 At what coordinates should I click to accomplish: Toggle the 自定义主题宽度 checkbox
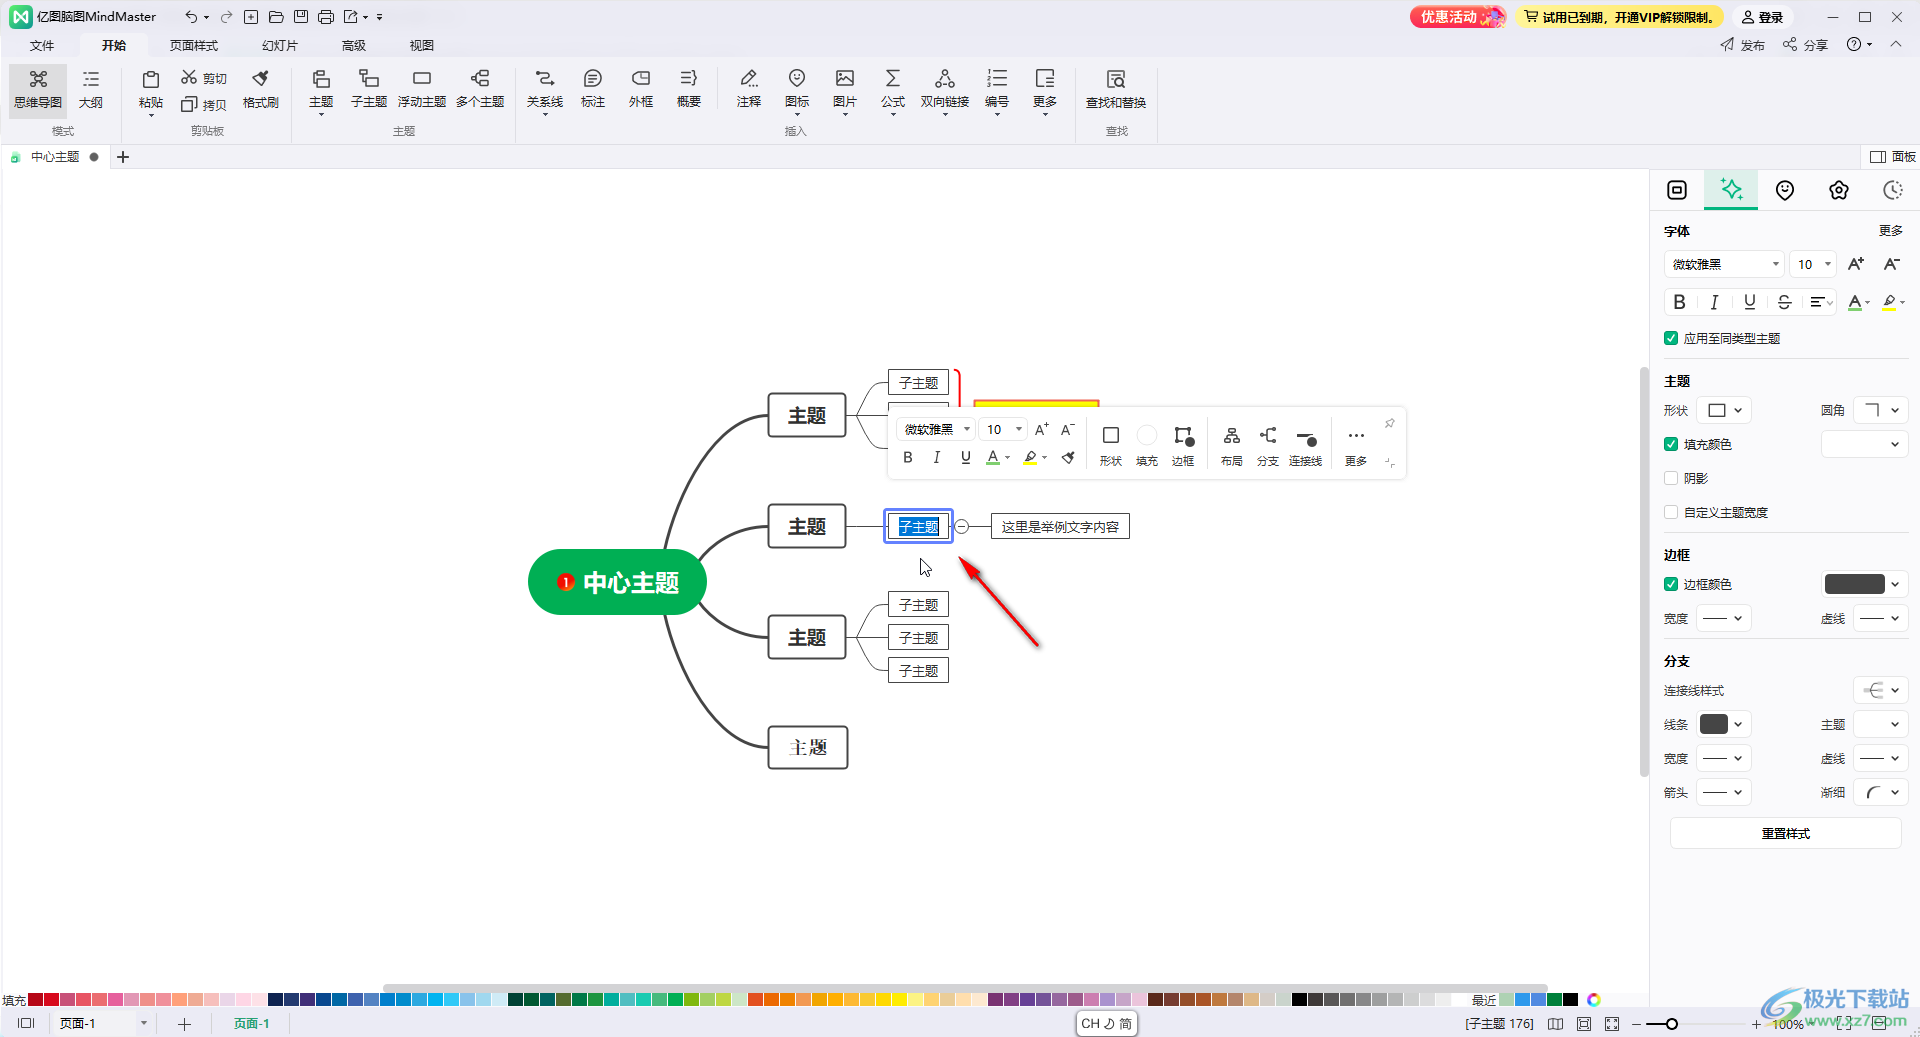pos(1671,512)
